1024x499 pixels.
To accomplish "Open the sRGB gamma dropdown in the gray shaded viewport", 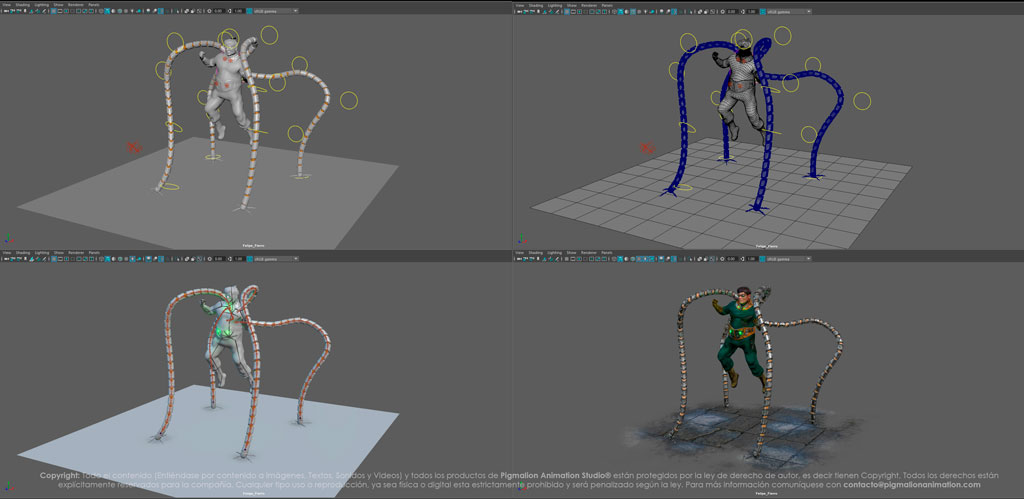I will [x=276, y=11].
